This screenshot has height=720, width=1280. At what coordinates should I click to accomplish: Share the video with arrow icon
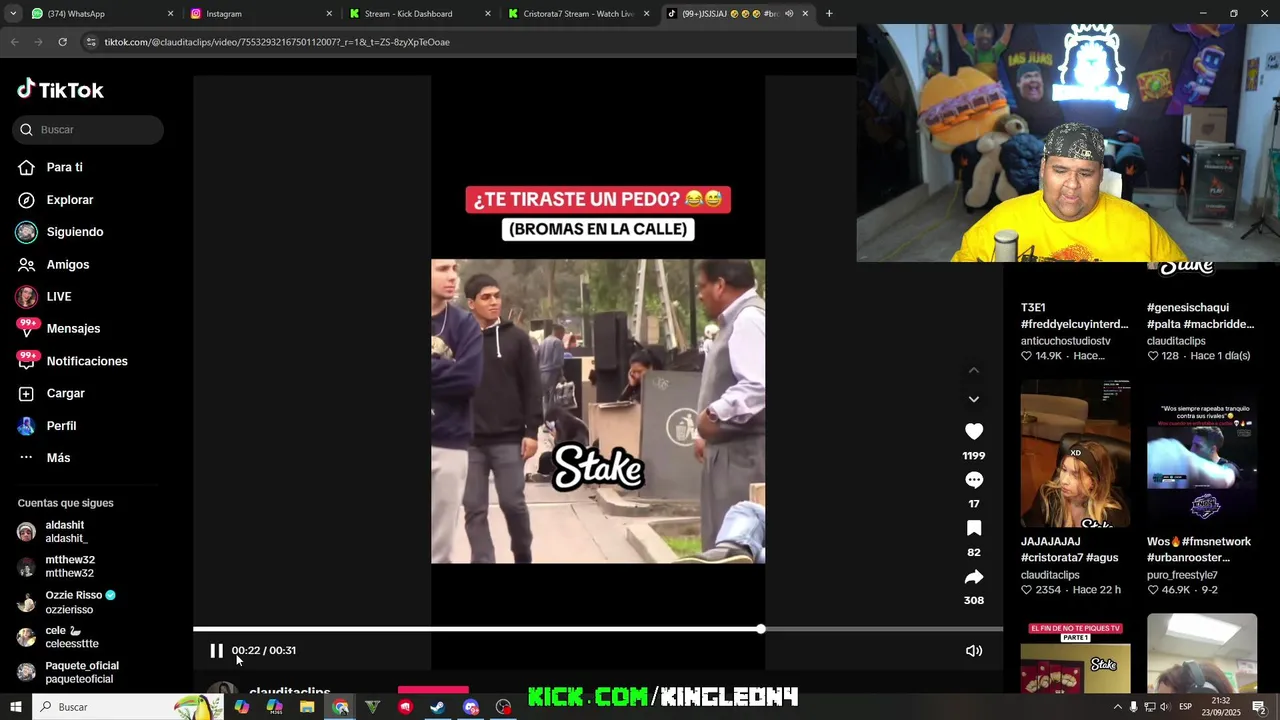click(x=974, y=577)
